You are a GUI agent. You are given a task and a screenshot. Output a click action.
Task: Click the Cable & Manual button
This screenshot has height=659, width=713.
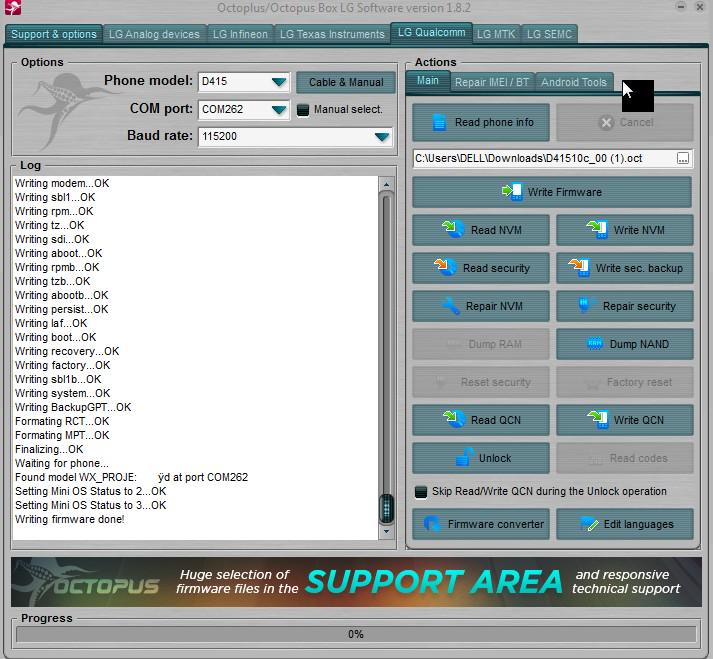click(346, 82)
